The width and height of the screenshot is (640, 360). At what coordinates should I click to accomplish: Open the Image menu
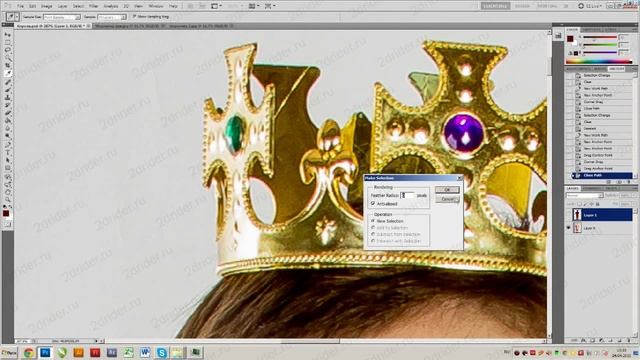pyautogui.click(x=47, y=6)
